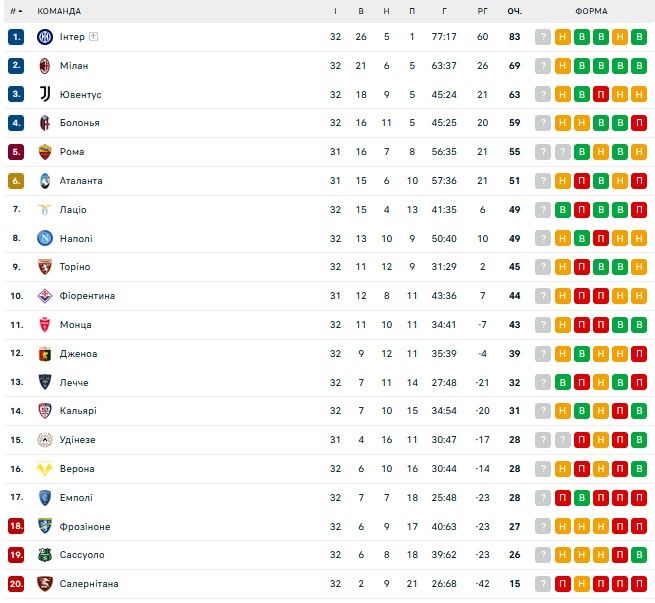
Task: Click the Torino bull logo
Action: point(44,267)
